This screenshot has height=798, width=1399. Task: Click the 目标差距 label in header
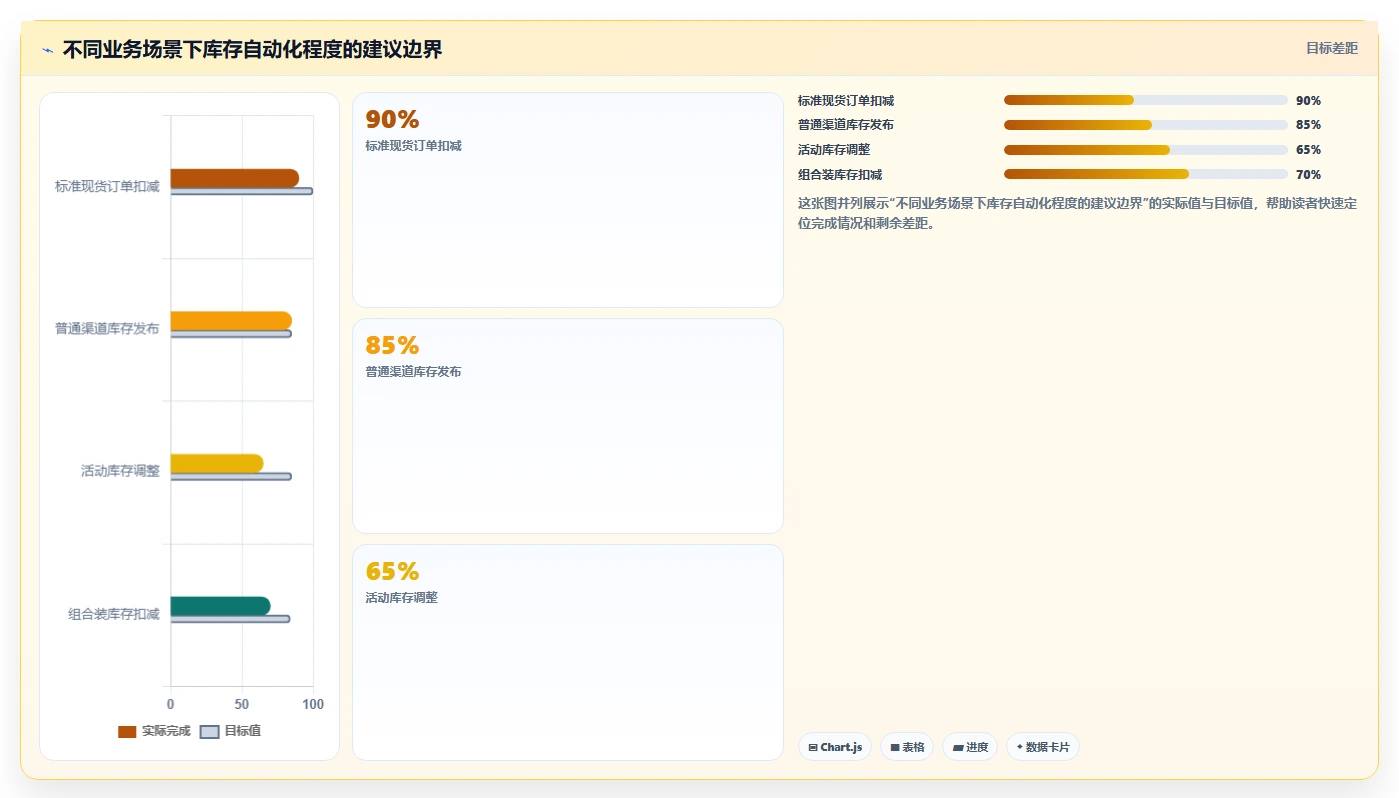pyautogui.click(x=1332, y=48)
